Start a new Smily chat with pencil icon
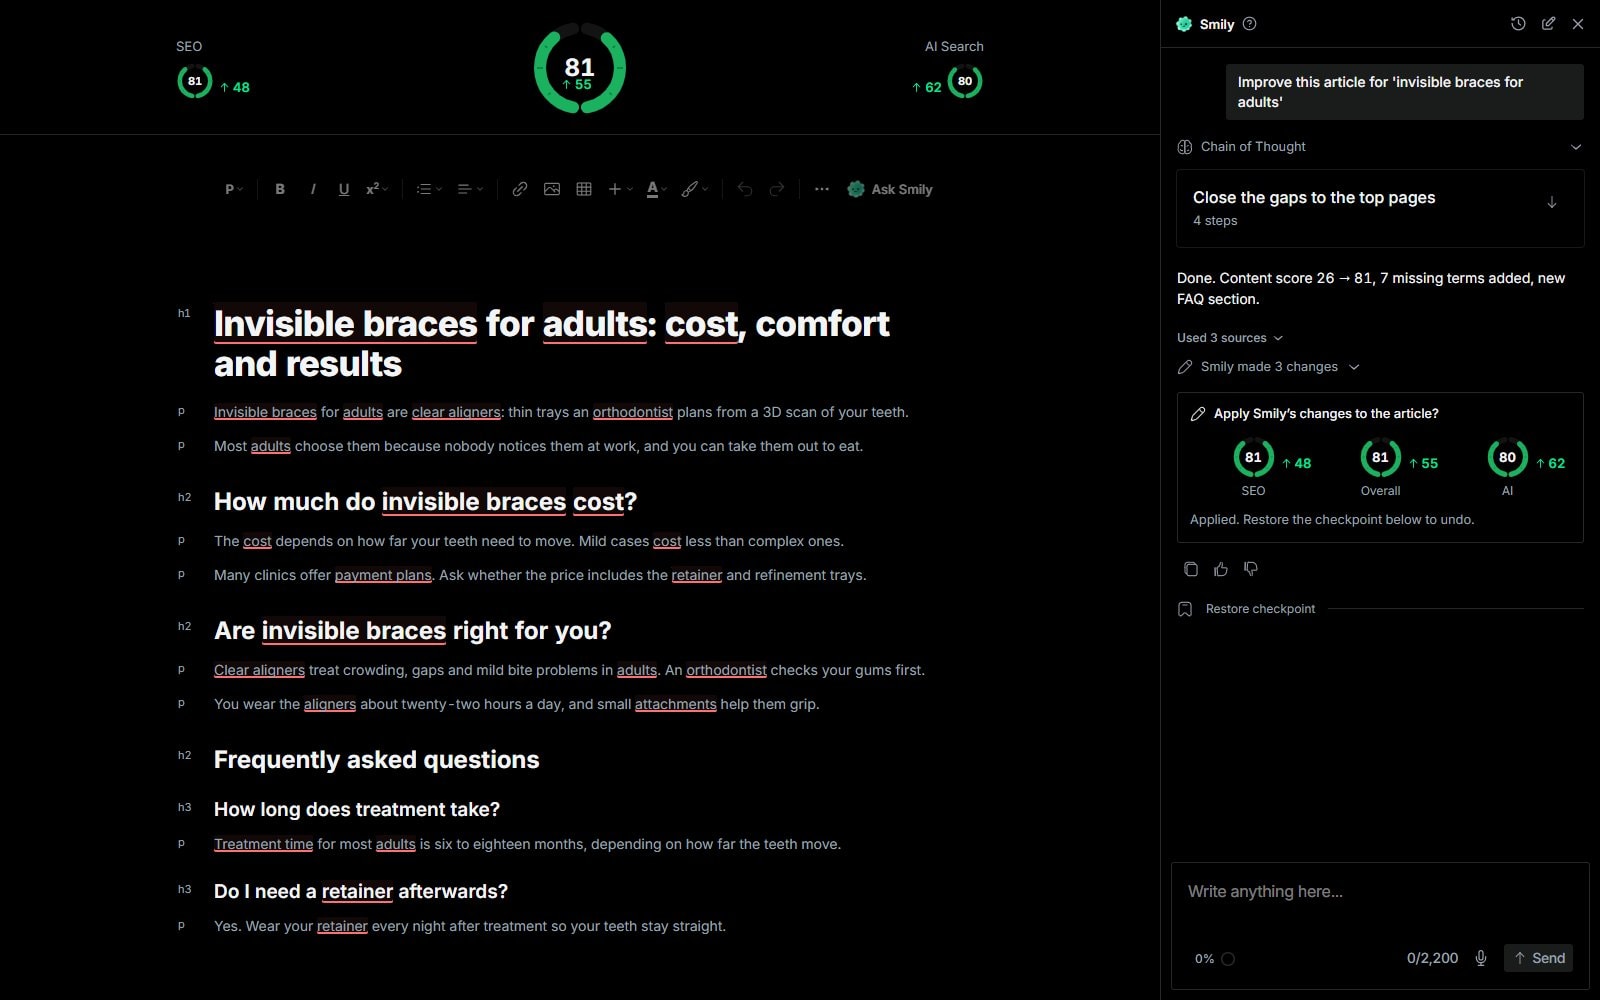This screenshot has height=1000, width=1600. click(1548, 24)
